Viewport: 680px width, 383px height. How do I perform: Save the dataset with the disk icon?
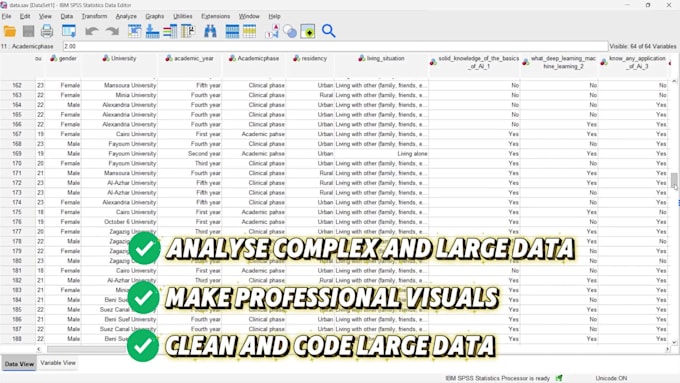click(x=29, y=31)
